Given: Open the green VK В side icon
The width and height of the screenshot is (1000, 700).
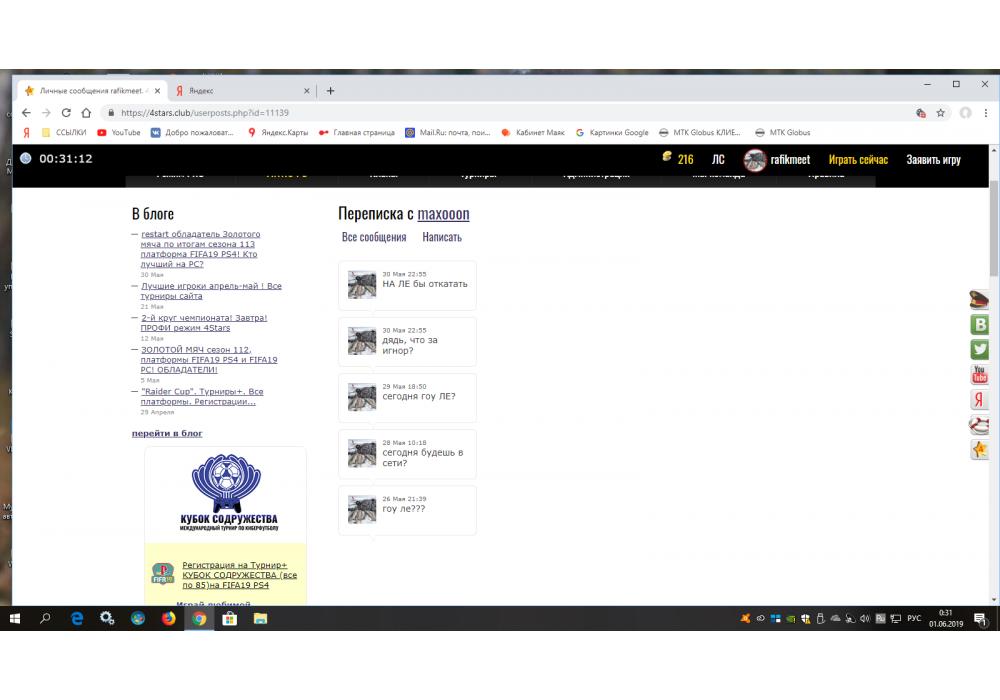Looking at the screenshot, I should pos(979,324).
